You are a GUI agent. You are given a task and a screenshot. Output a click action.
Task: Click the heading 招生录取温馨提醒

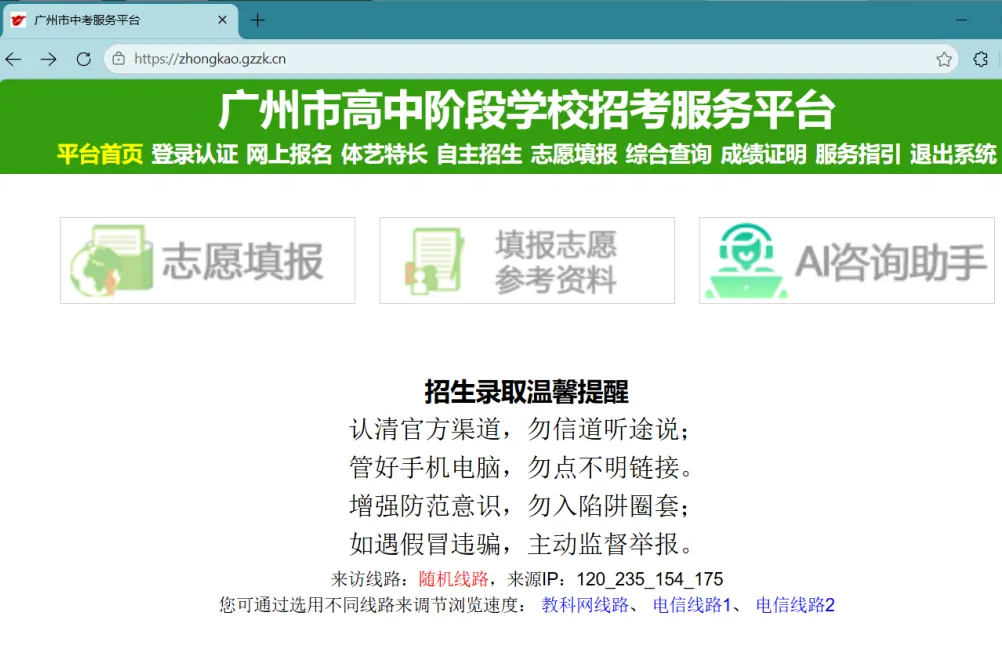click(x=527, y=392)
